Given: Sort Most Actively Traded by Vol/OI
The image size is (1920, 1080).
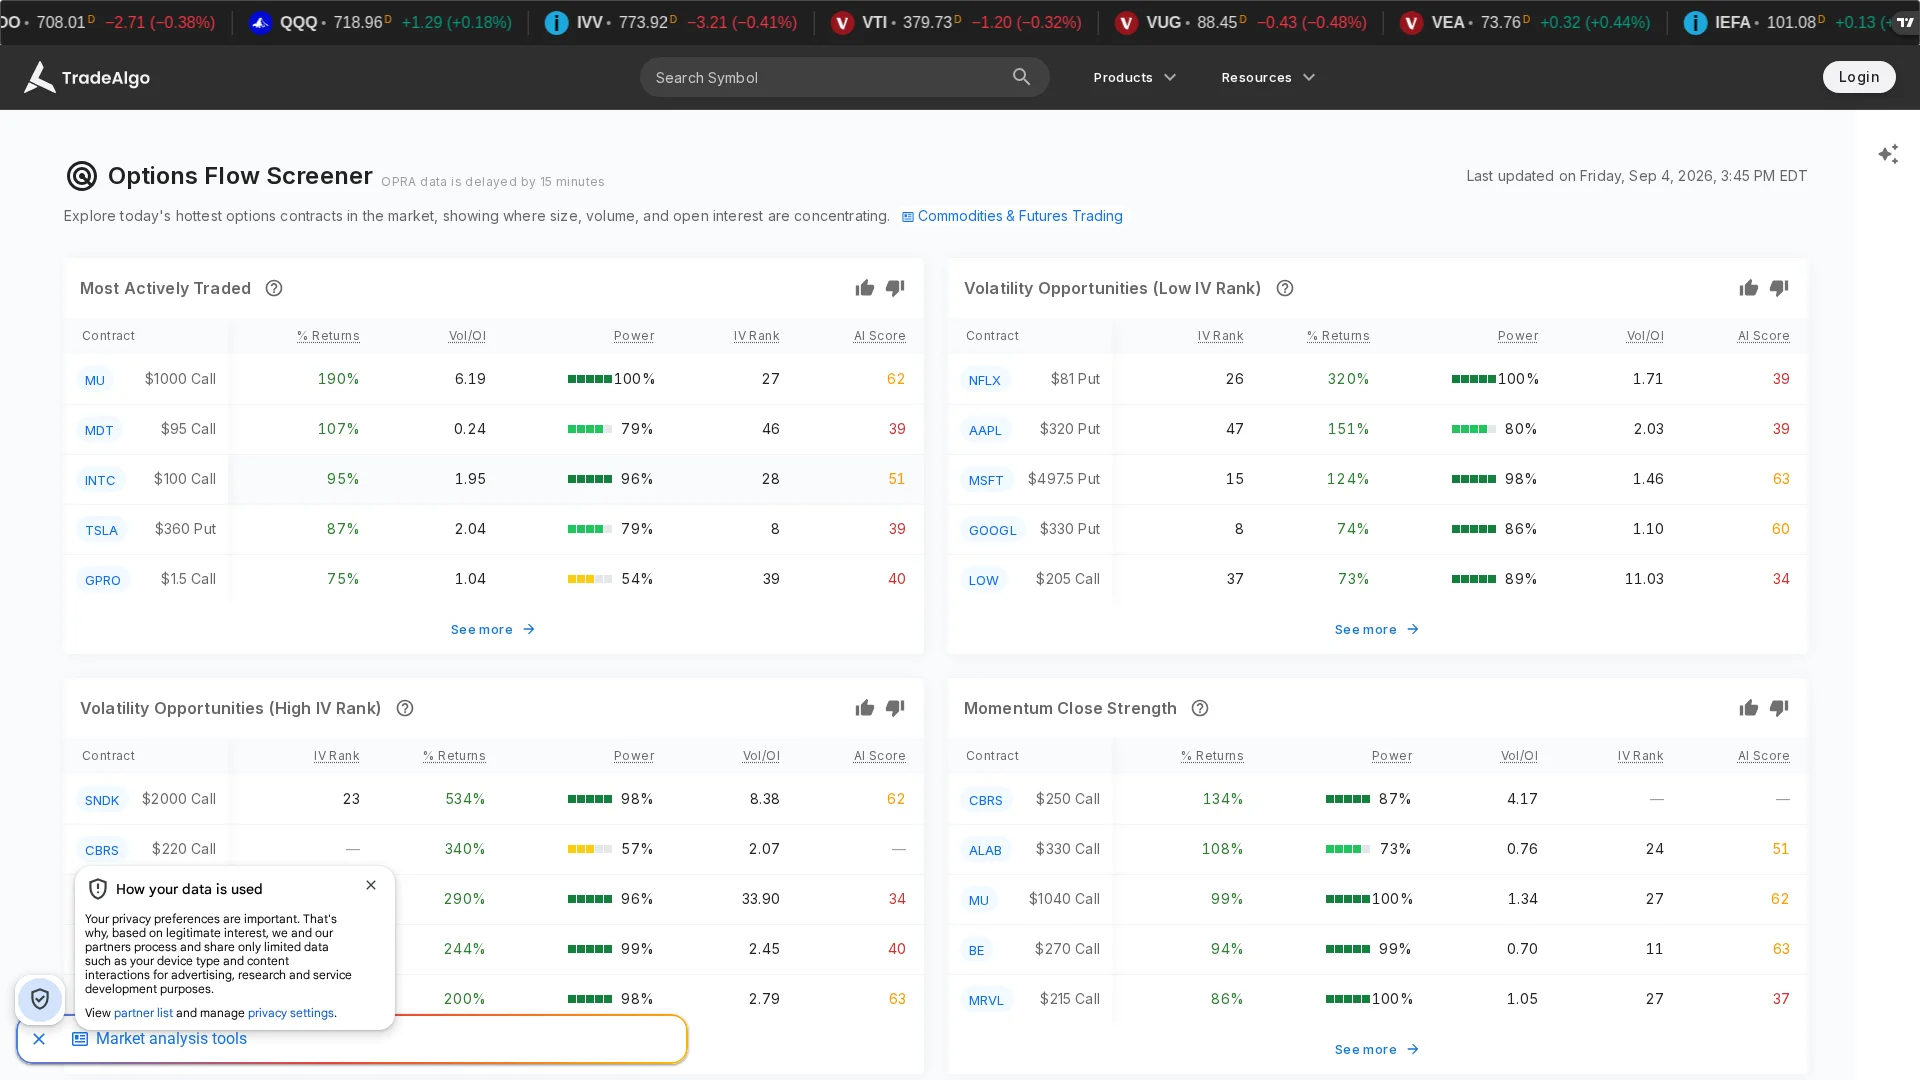Looking at the screenshot, I should pyautogui.click(x=467, y=336).
